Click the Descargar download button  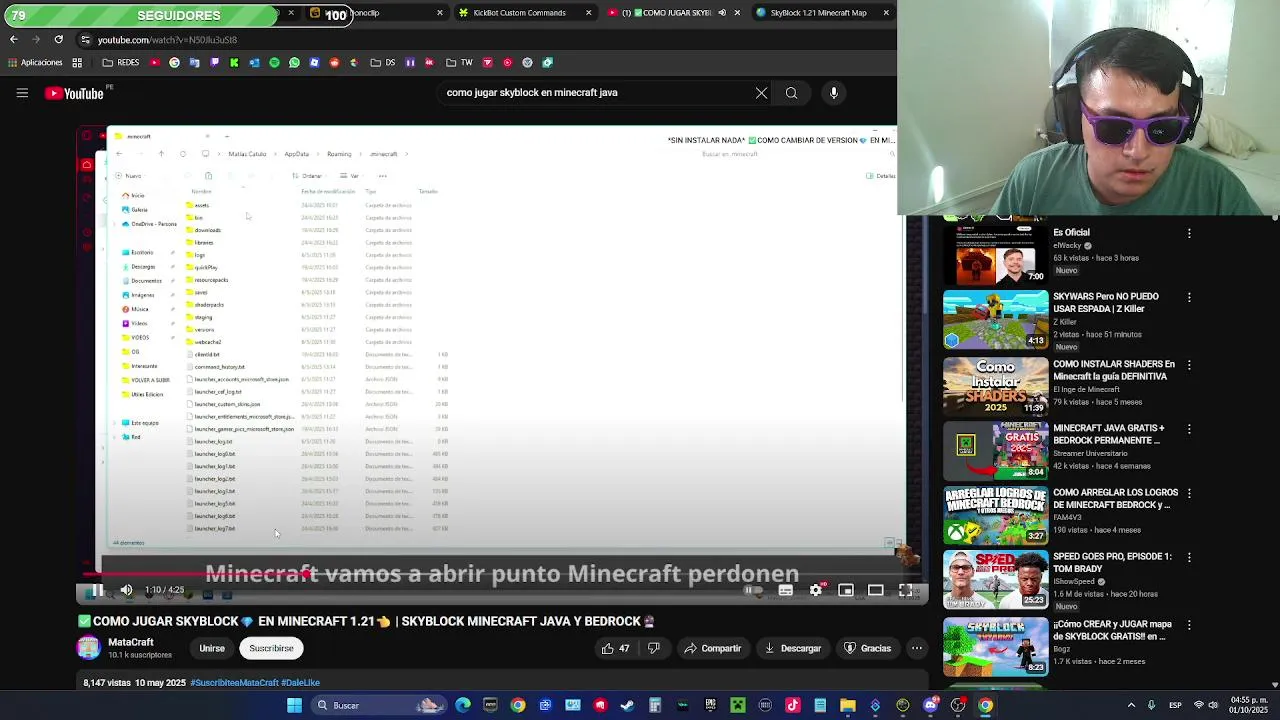point(793,648)
